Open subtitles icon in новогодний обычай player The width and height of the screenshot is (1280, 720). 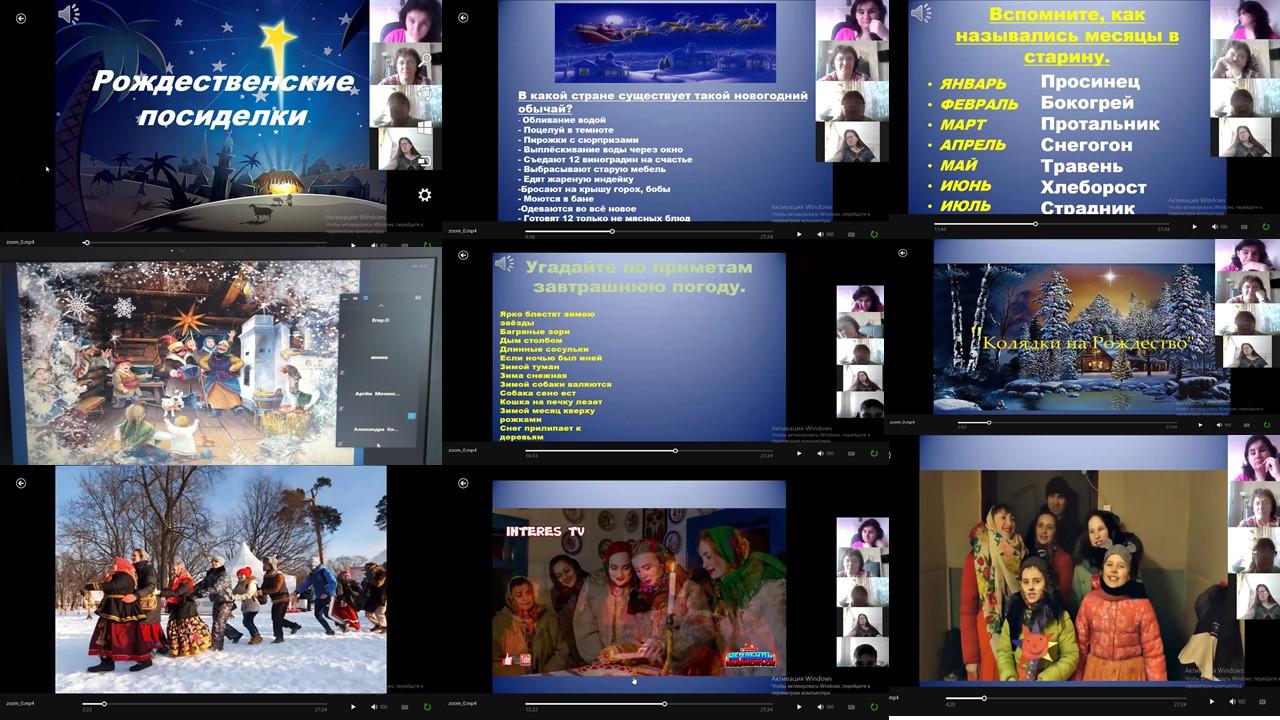[x=852, y=234]
